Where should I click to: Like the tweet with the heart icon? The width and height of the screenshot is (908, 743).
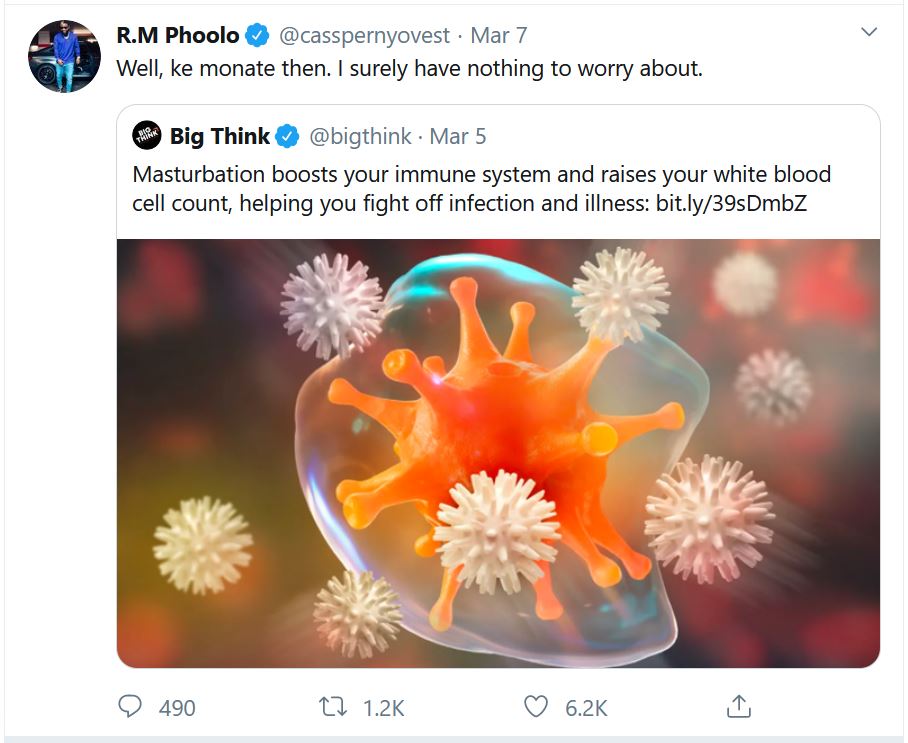click(536, 707)
